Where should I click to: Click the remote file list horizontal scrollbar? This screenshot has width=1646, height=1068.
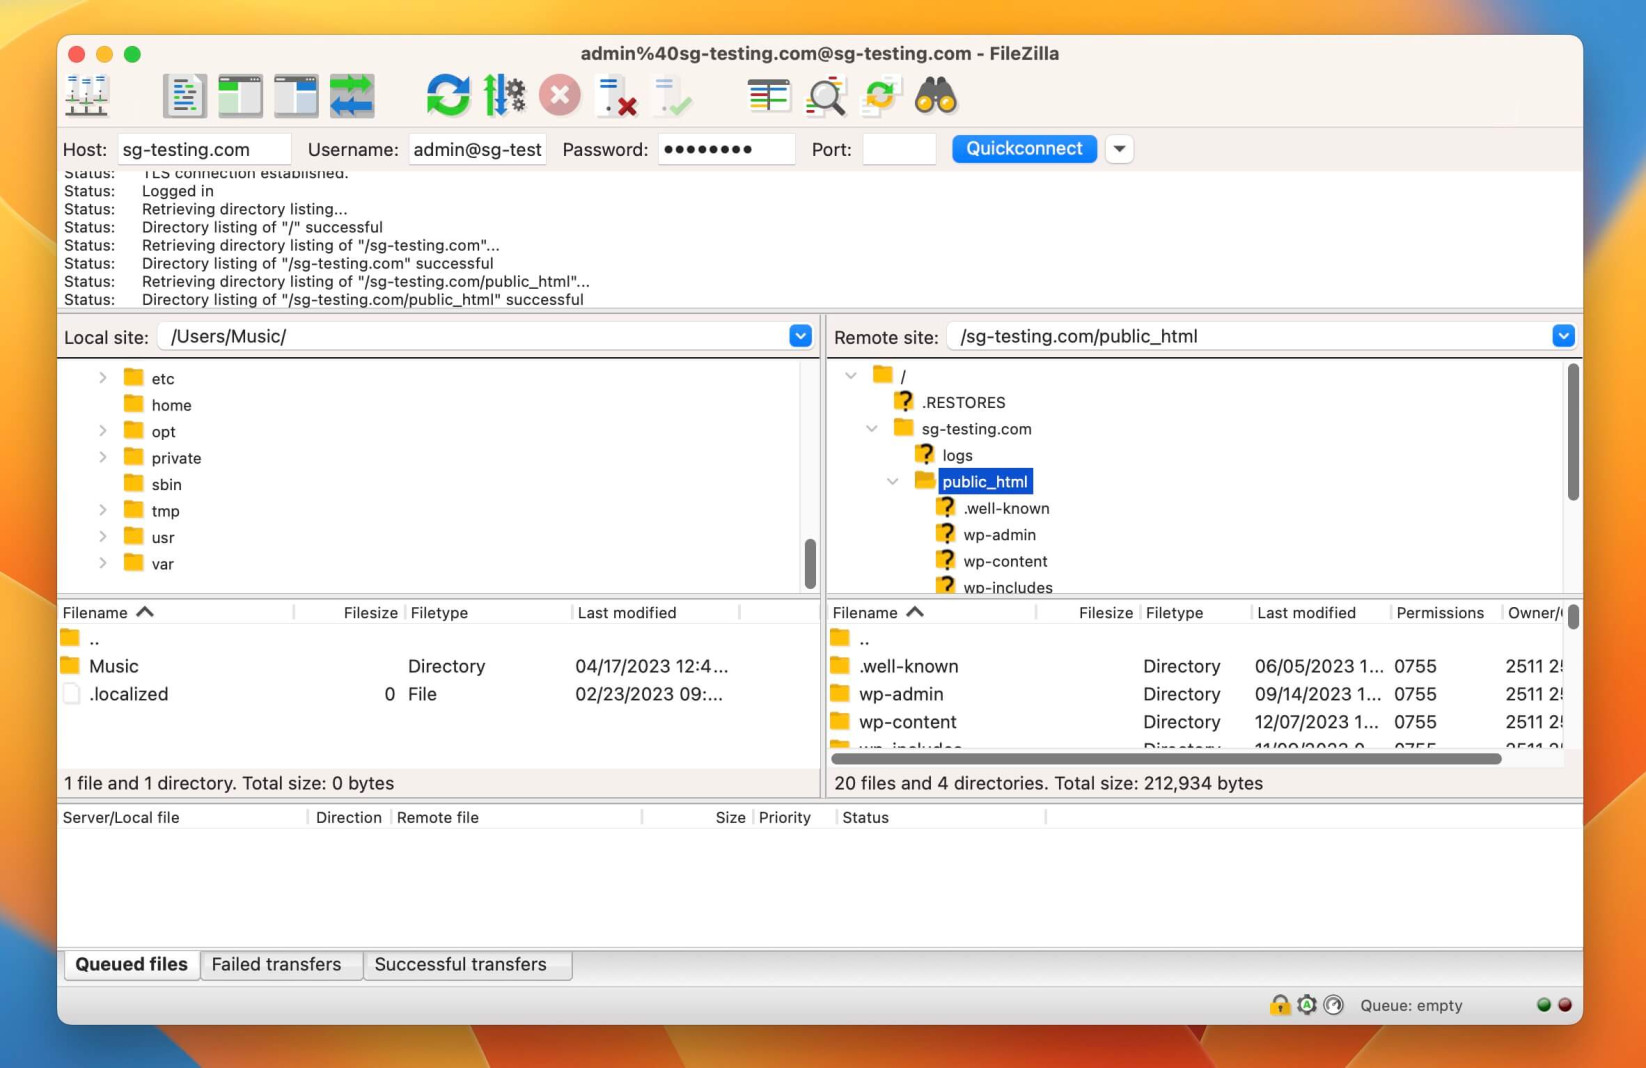click(1166, 758)
